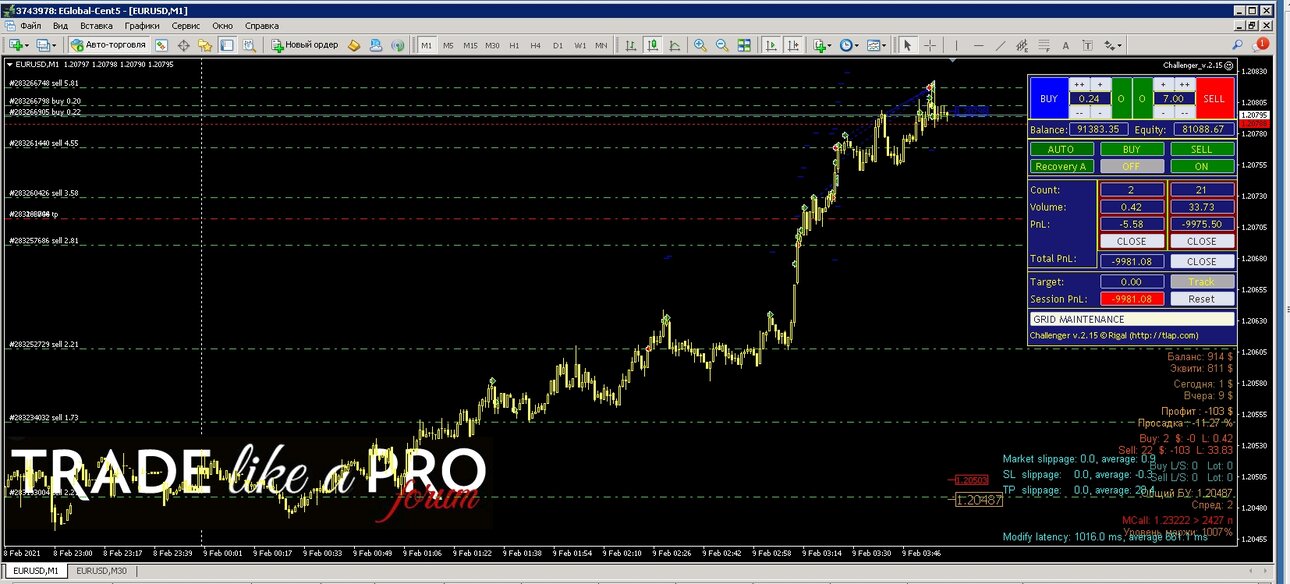Image resolution: width=1290 pixels, height=584 pixels.
Task: Open the Navigator star-folder icon
Action: coord(205,45)
